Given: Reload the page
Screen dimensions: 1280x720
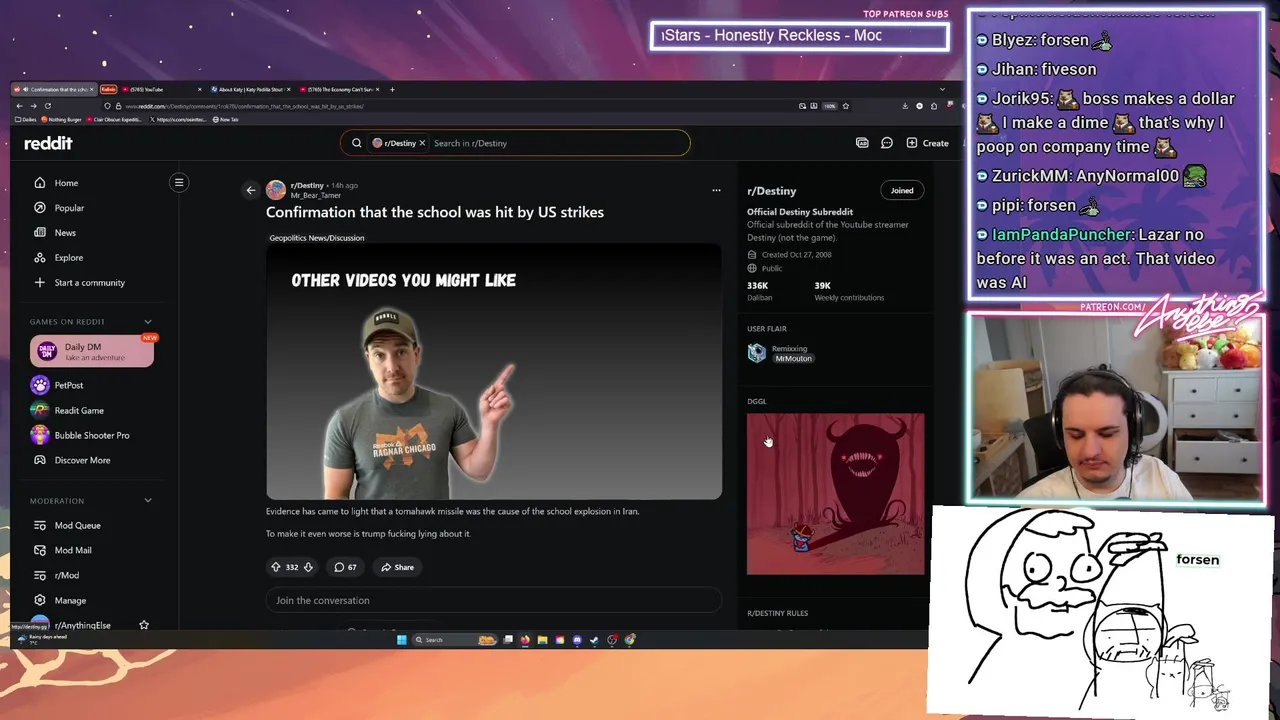Looking at the screenshot, I should [47, 106].
